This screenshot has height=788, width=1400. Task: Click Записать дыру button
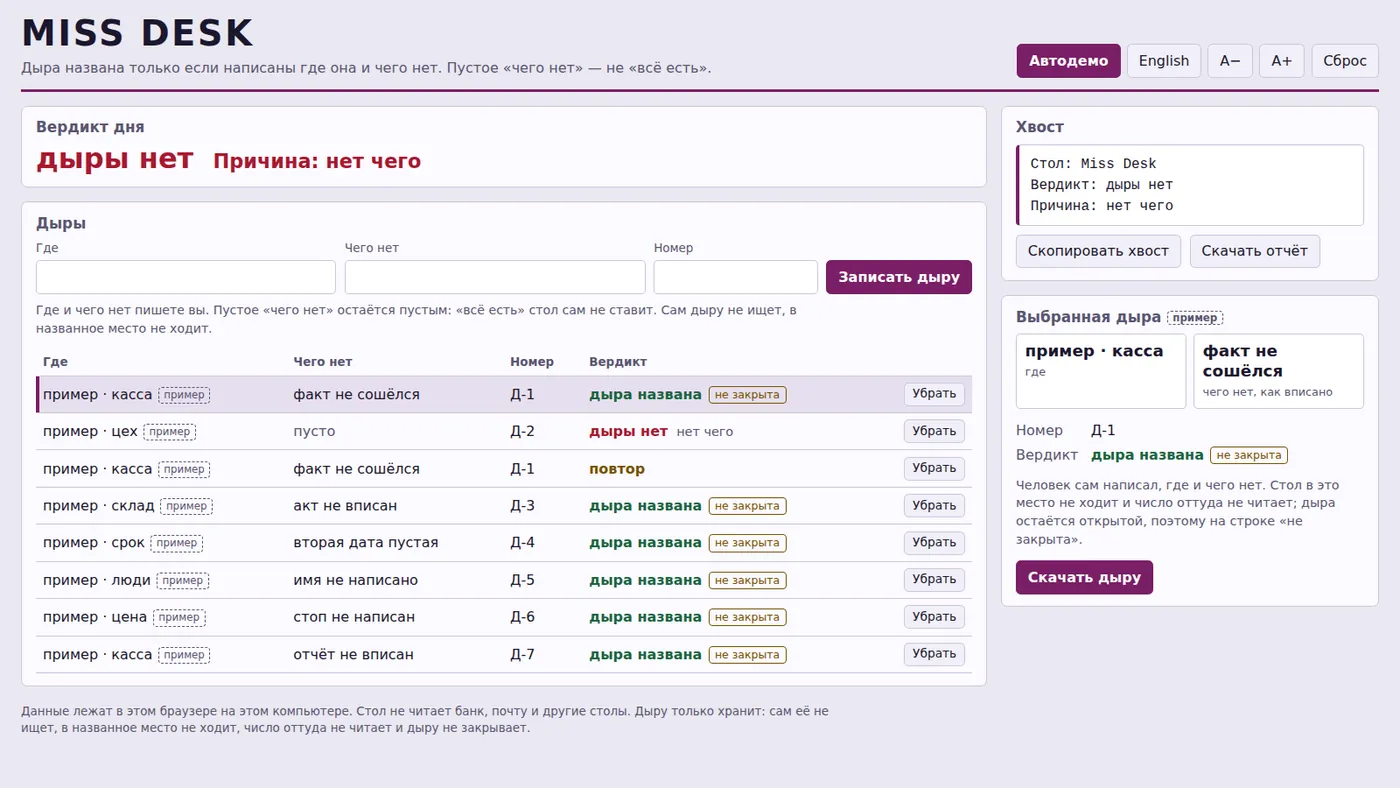click(899, 277)
